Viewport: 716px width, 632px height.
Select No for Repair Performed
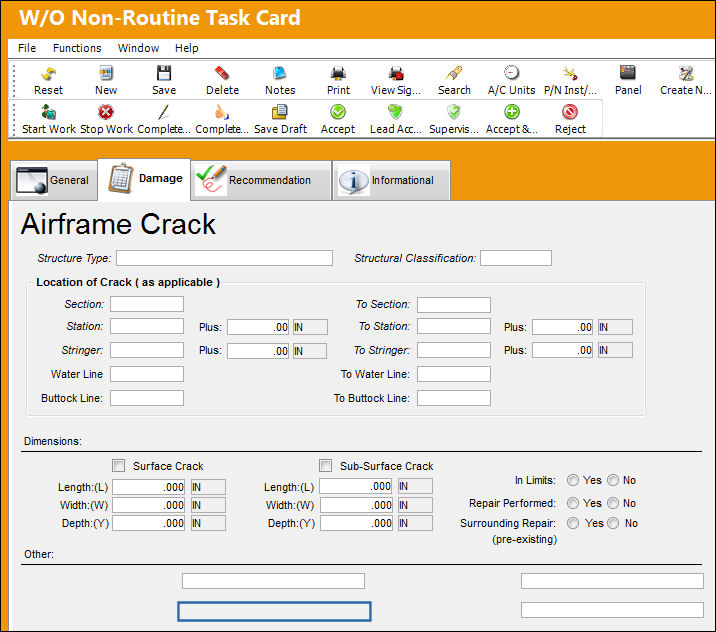pyautogui.click(x=613, y=503)
